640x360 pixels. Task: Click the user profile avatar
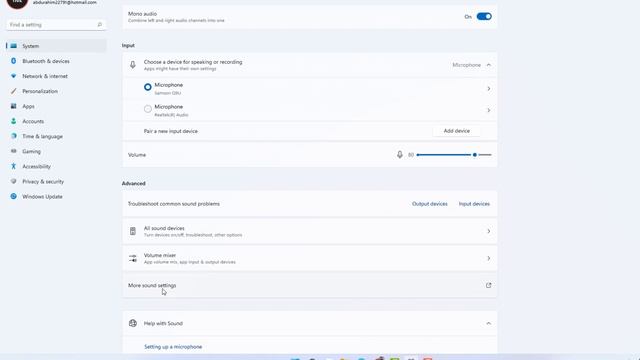tap(17, 2)
